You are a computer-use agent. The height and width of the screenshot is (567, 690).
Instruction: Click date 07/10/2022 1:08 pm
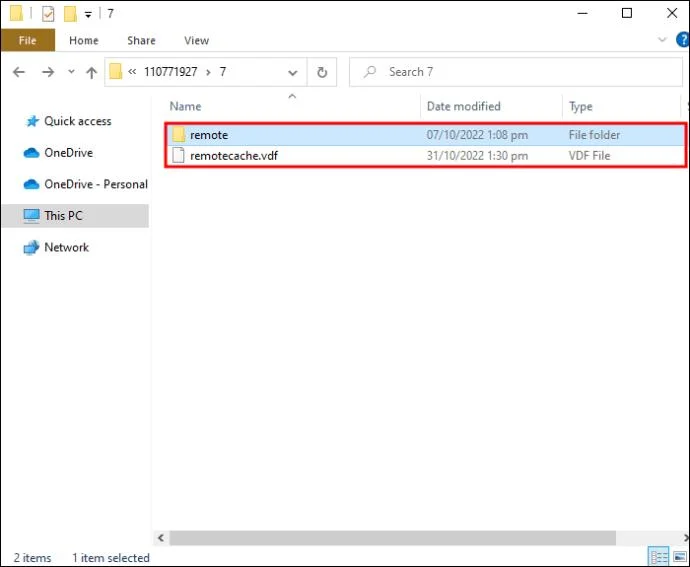point(477,135)
